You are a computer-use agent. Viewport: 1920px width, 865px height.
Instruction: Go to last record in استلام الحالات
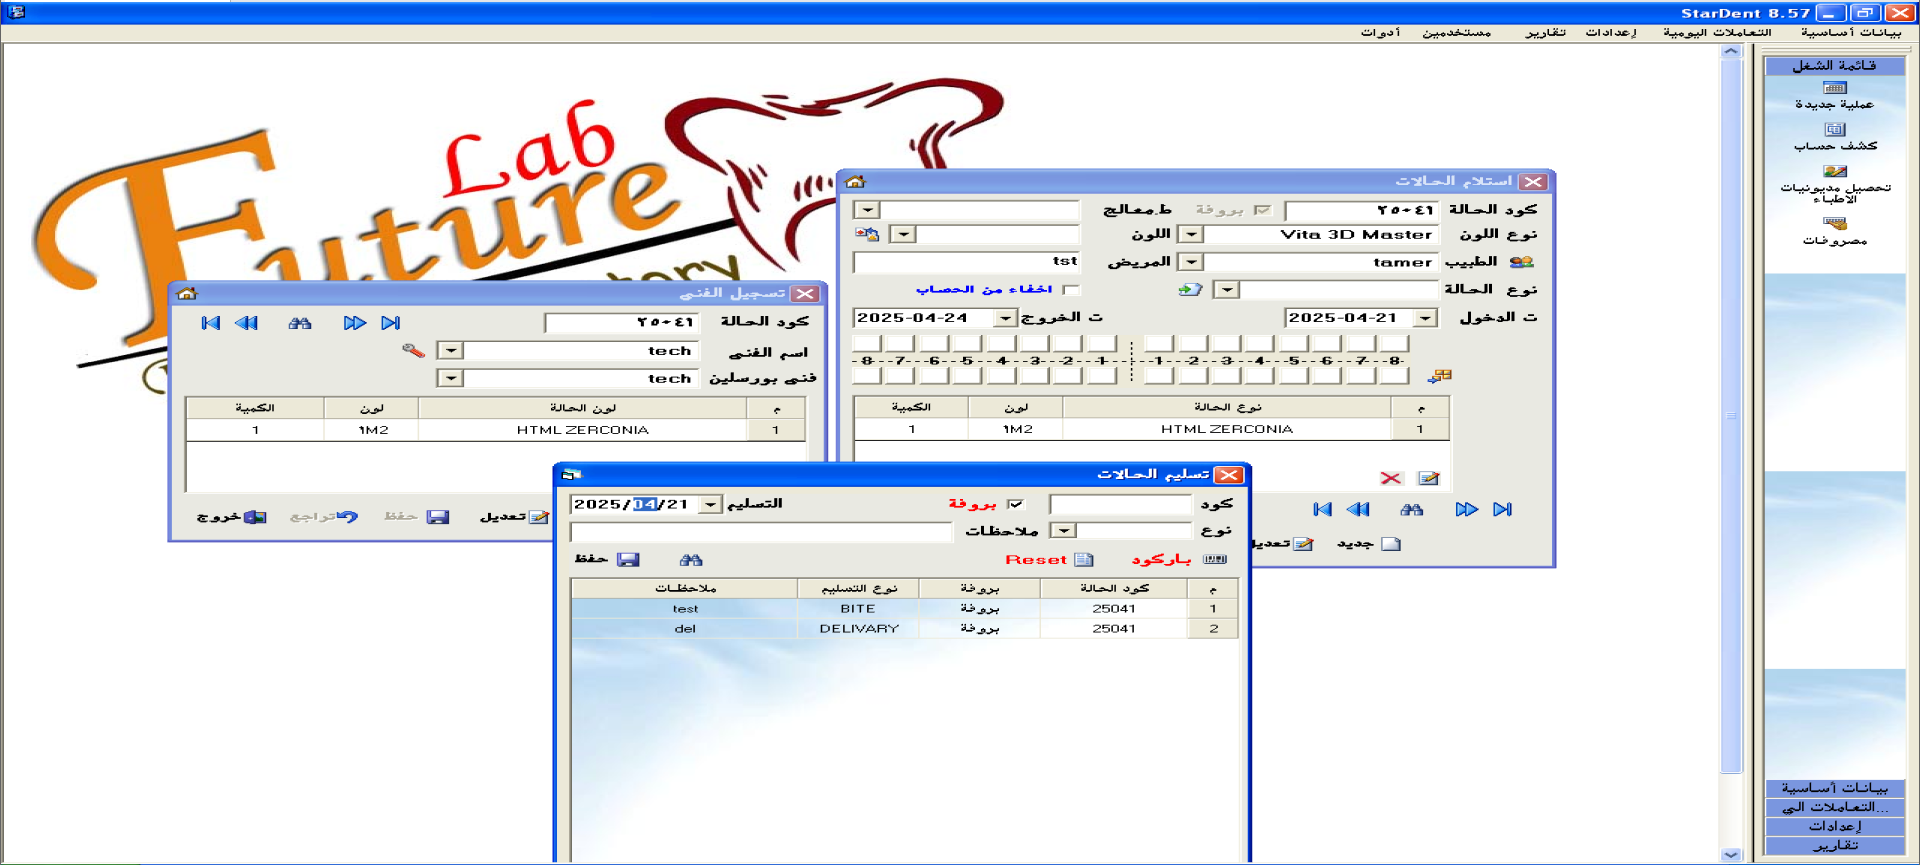click(x=1502, y=509)
